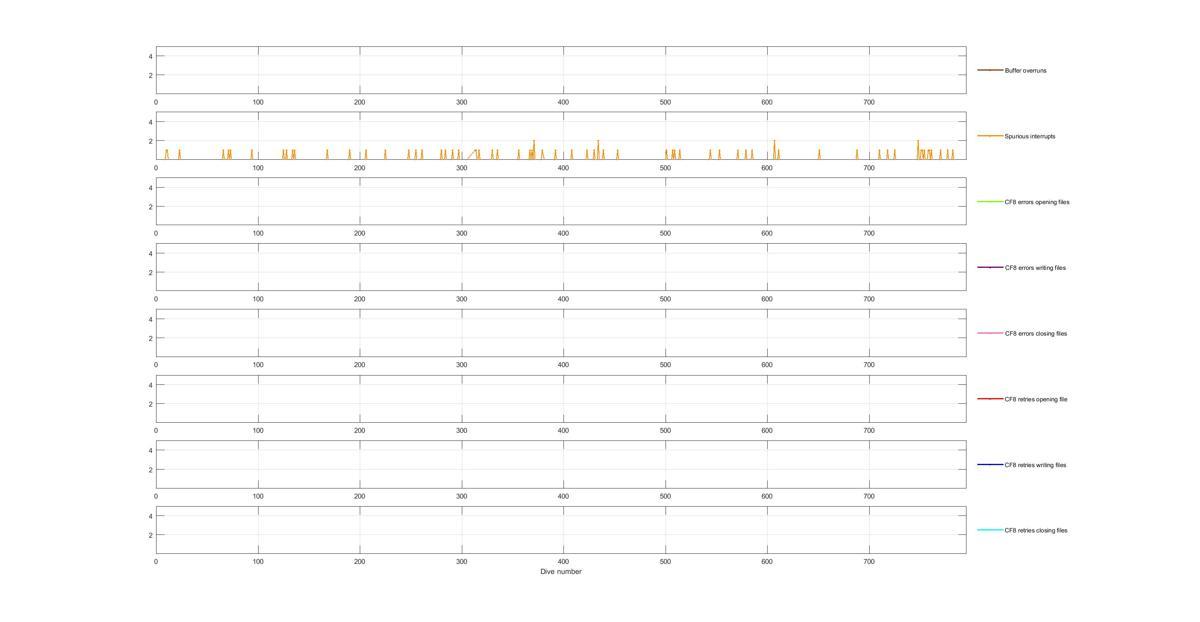Select the cyan CF8 retries closing files line sample

990,530
